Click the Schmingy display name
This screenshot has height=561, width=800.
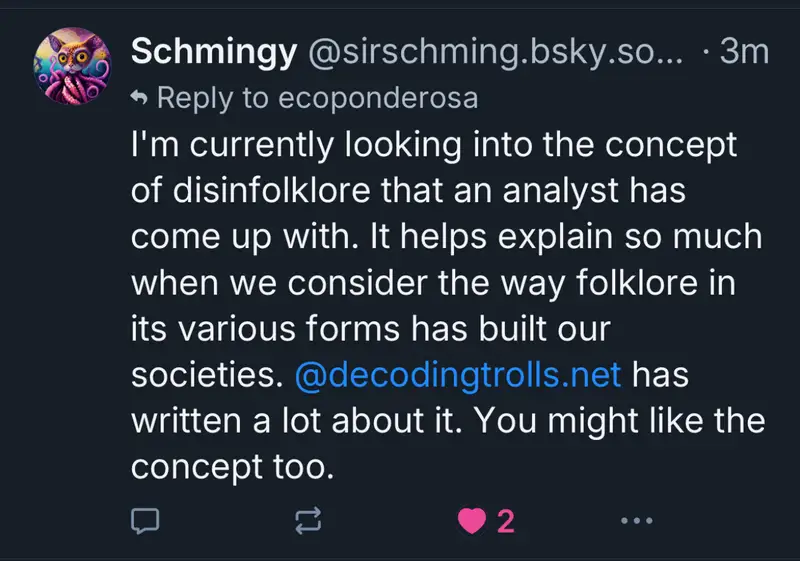tap(214, 53)
